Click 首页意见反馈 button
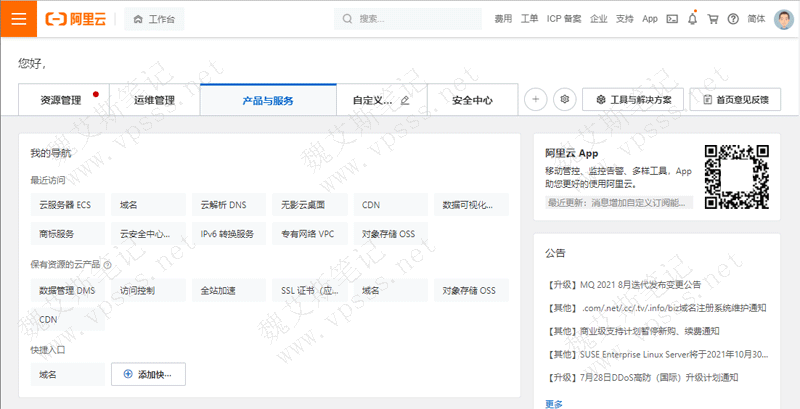 tap(735, 99)
